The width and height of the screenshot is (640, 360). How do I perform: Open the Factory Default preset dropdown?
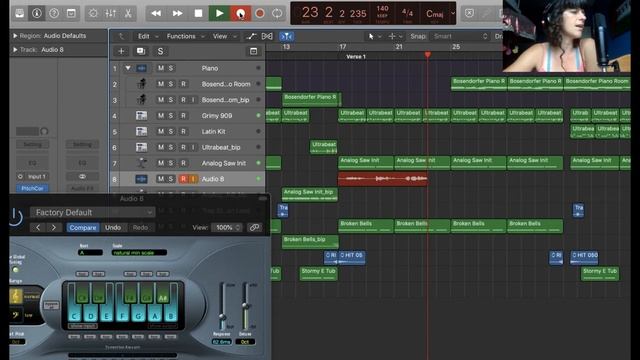(x=93, y=212)
